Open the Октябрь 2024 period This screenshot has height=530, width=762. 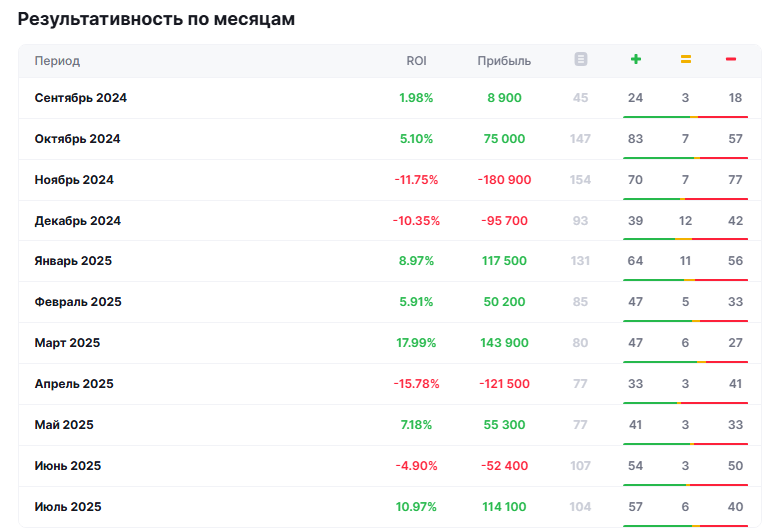pos(77,139)
